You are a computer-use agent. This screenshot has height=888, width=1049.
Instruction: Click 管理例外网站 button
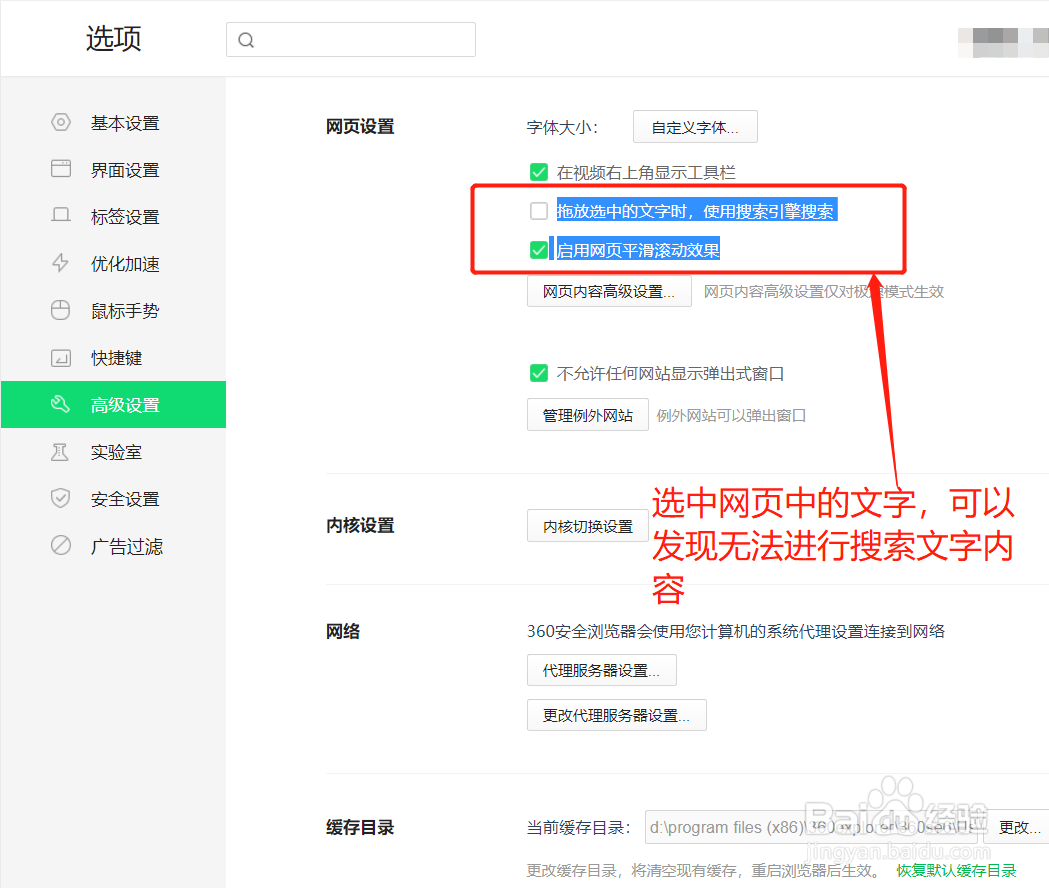coord(587,415)
